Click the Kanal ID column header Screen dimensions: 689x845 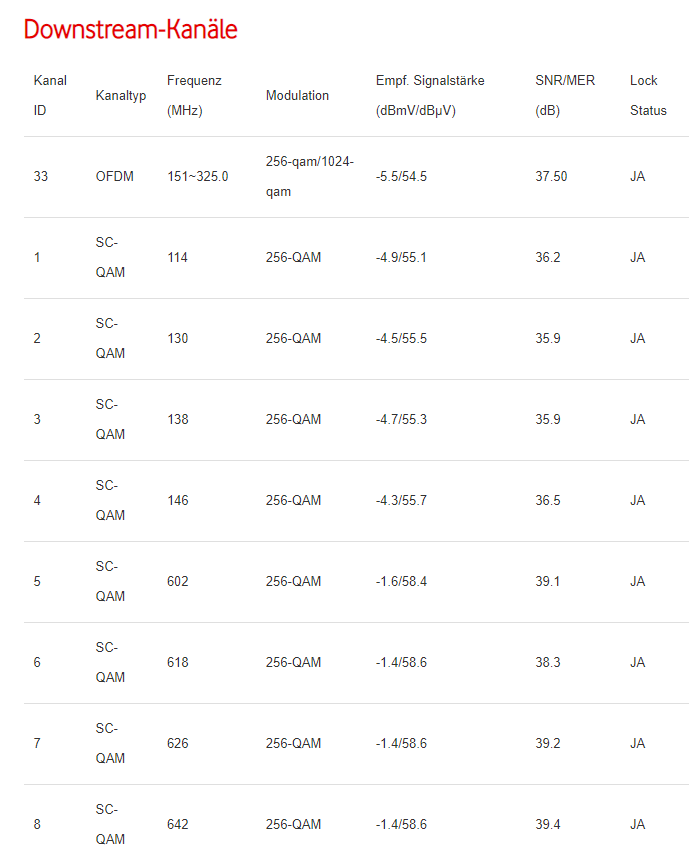(50, 95)
